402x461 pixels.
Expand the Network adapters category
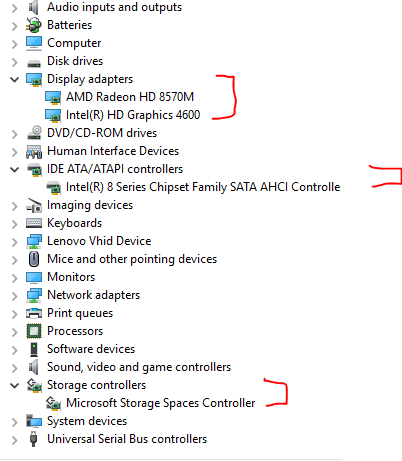pos(14,295)
